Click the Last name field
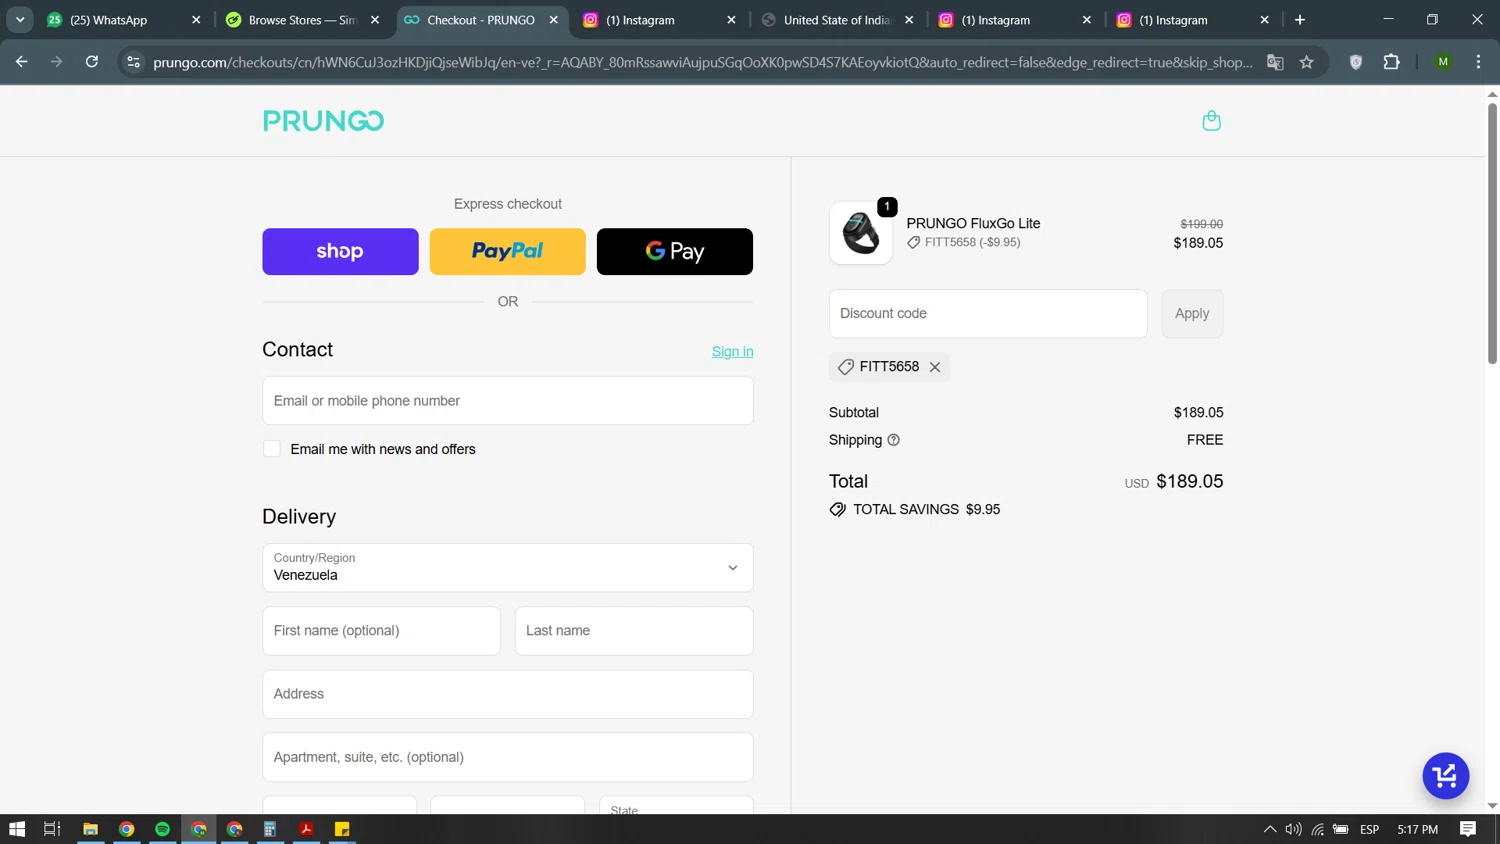This screenshot has height=844, width=1500. point(634,631)
